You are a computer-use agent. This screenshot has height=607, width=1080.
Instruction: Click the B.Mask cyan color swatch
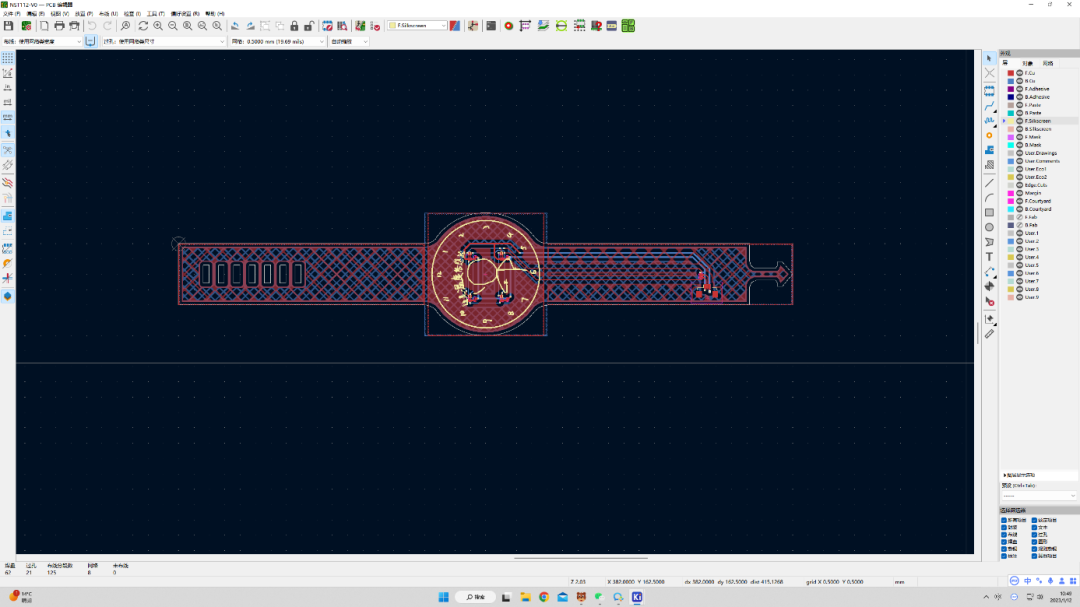(x=1010, y=145)
